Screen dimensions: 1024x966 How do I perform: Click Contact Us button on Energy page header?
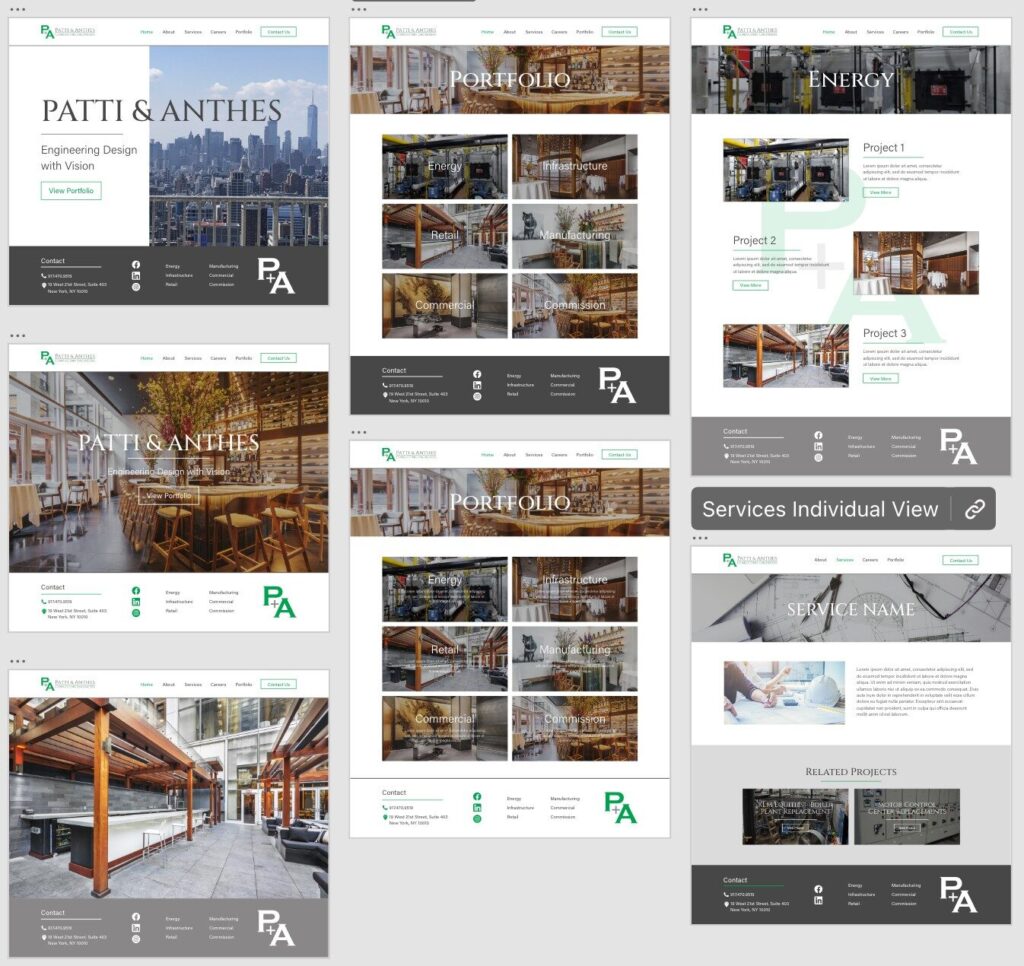[960, 32]
